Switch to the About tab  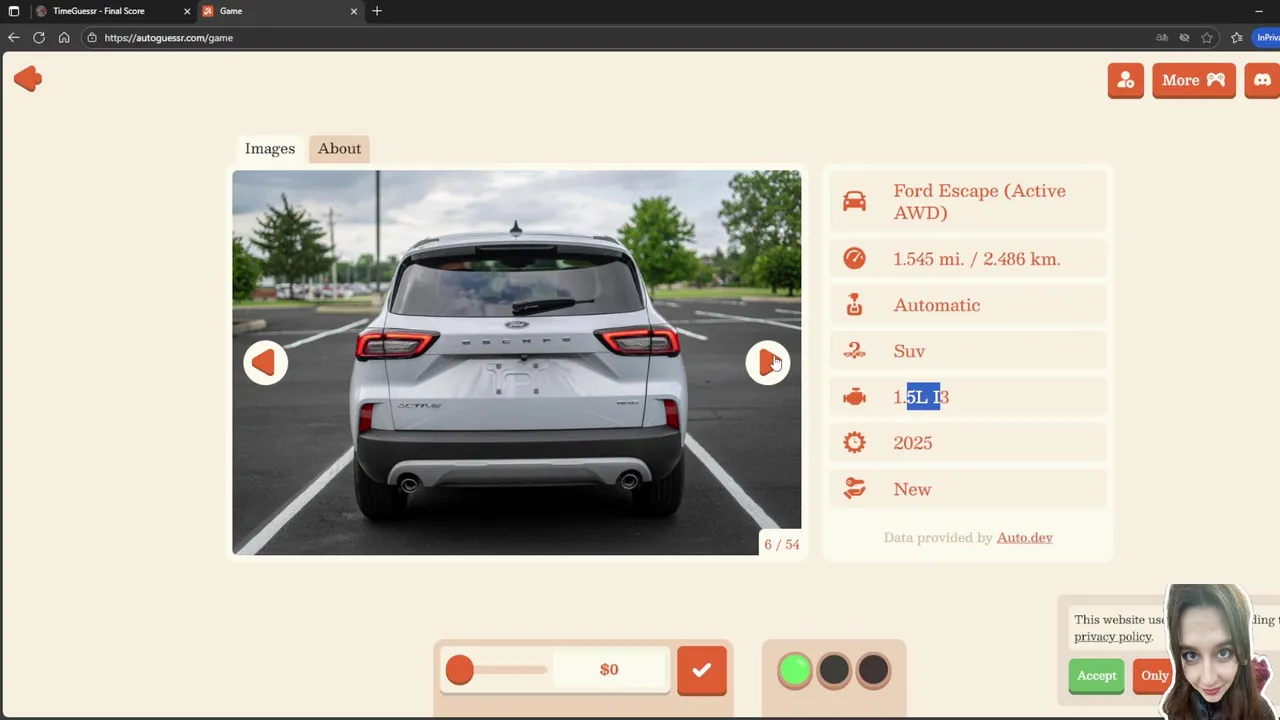click(x=339, y=148)
